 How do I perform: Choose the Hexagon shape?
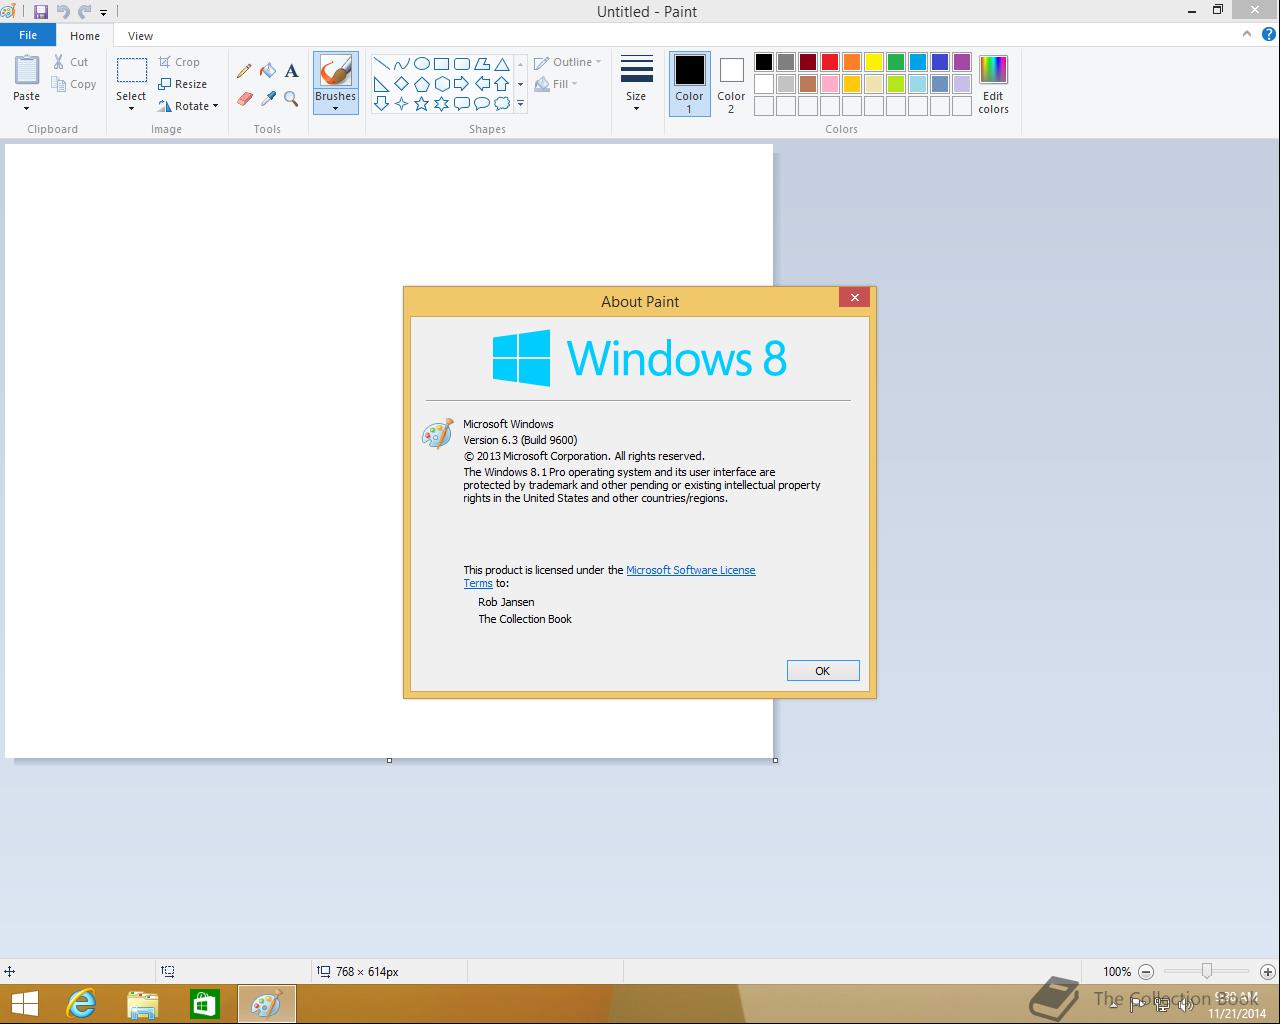coord(441,84)
